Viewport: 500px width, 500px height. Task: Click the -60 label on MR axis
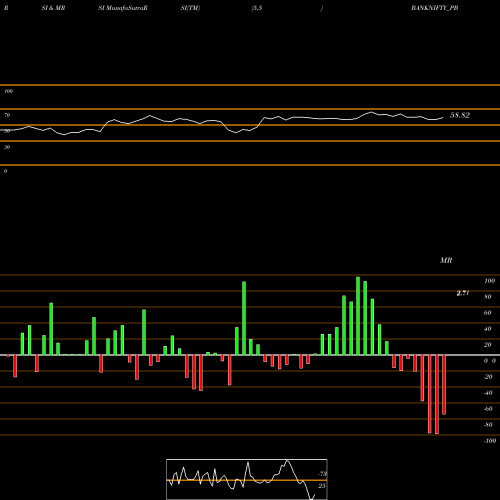[488, 409]
